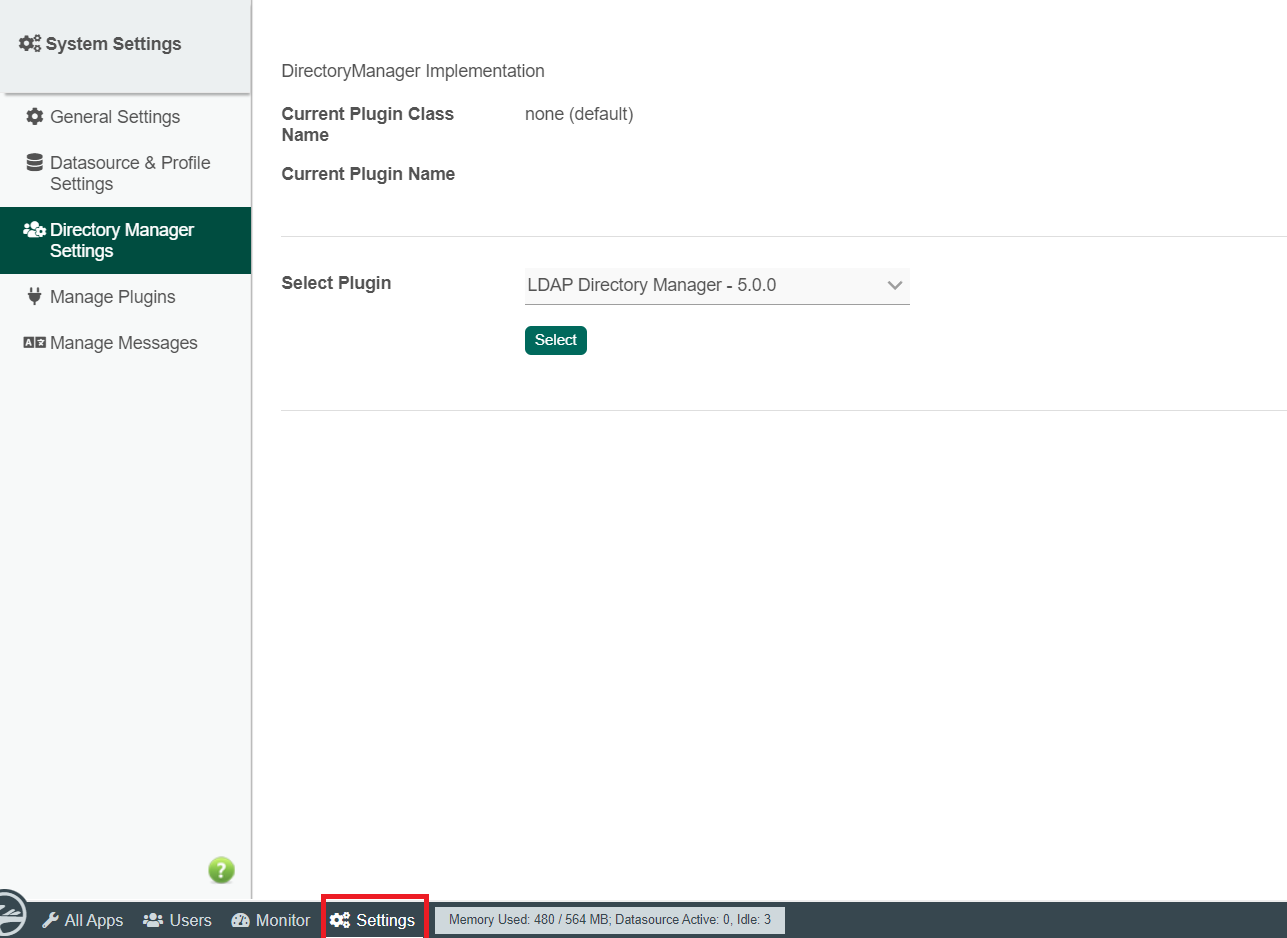This screenshot has height=938, width=1287.
Task: Expand the LDAP Directory Manager dropdown chevron
Action: [895, 286]
